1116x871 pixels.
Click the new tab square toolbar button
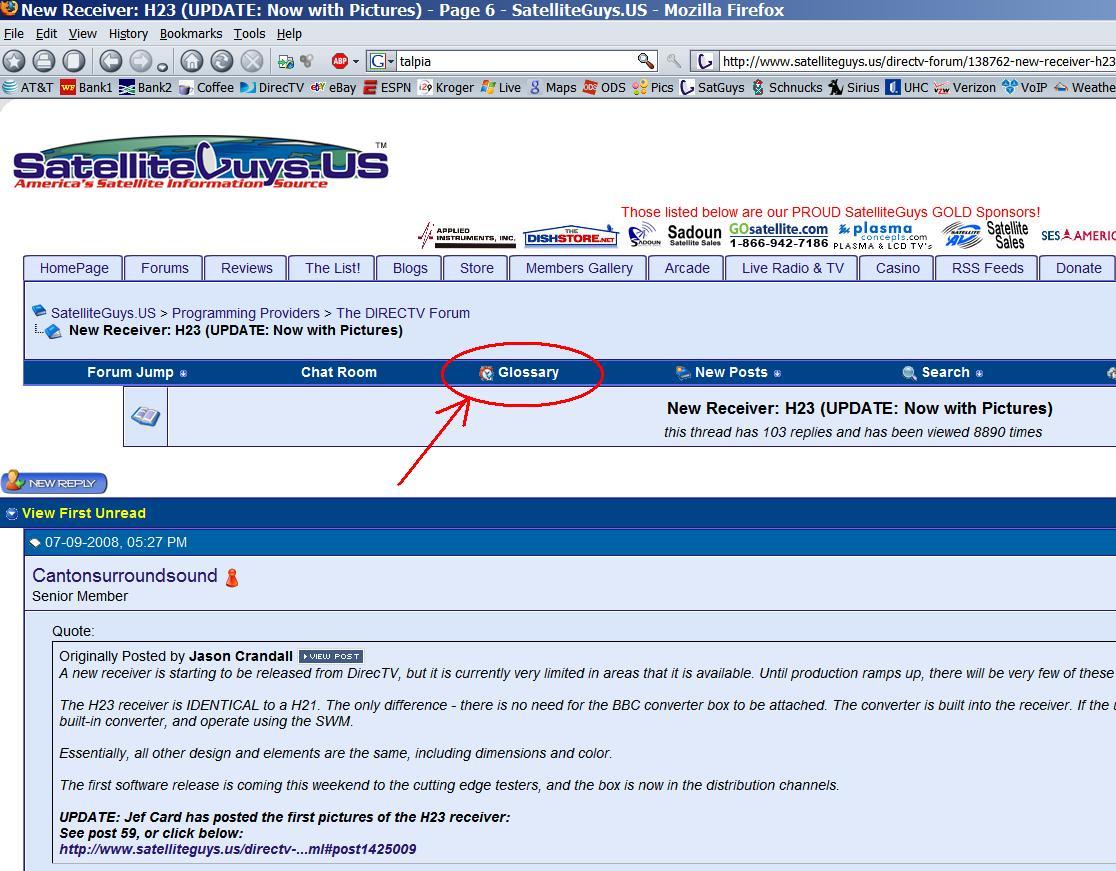point(73,61)
